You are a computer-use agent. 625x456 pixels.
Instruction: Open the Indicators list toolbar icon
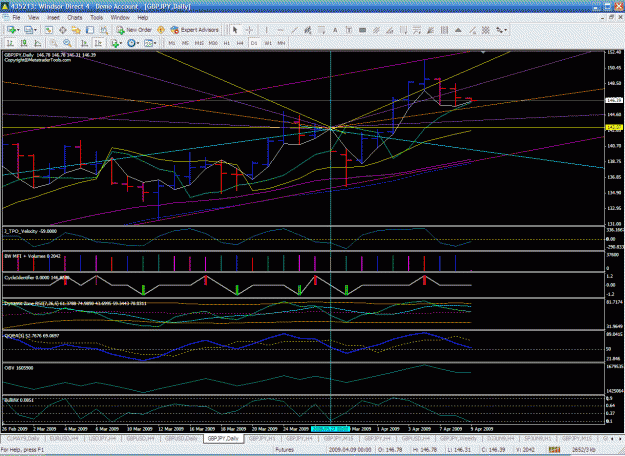pyautogui.click(x=115, y=43)
